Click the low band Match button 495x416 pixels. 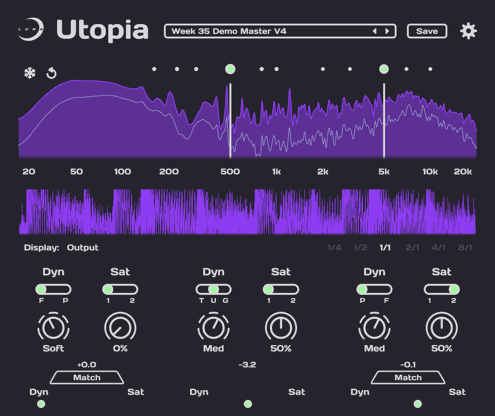click(87, 377)
